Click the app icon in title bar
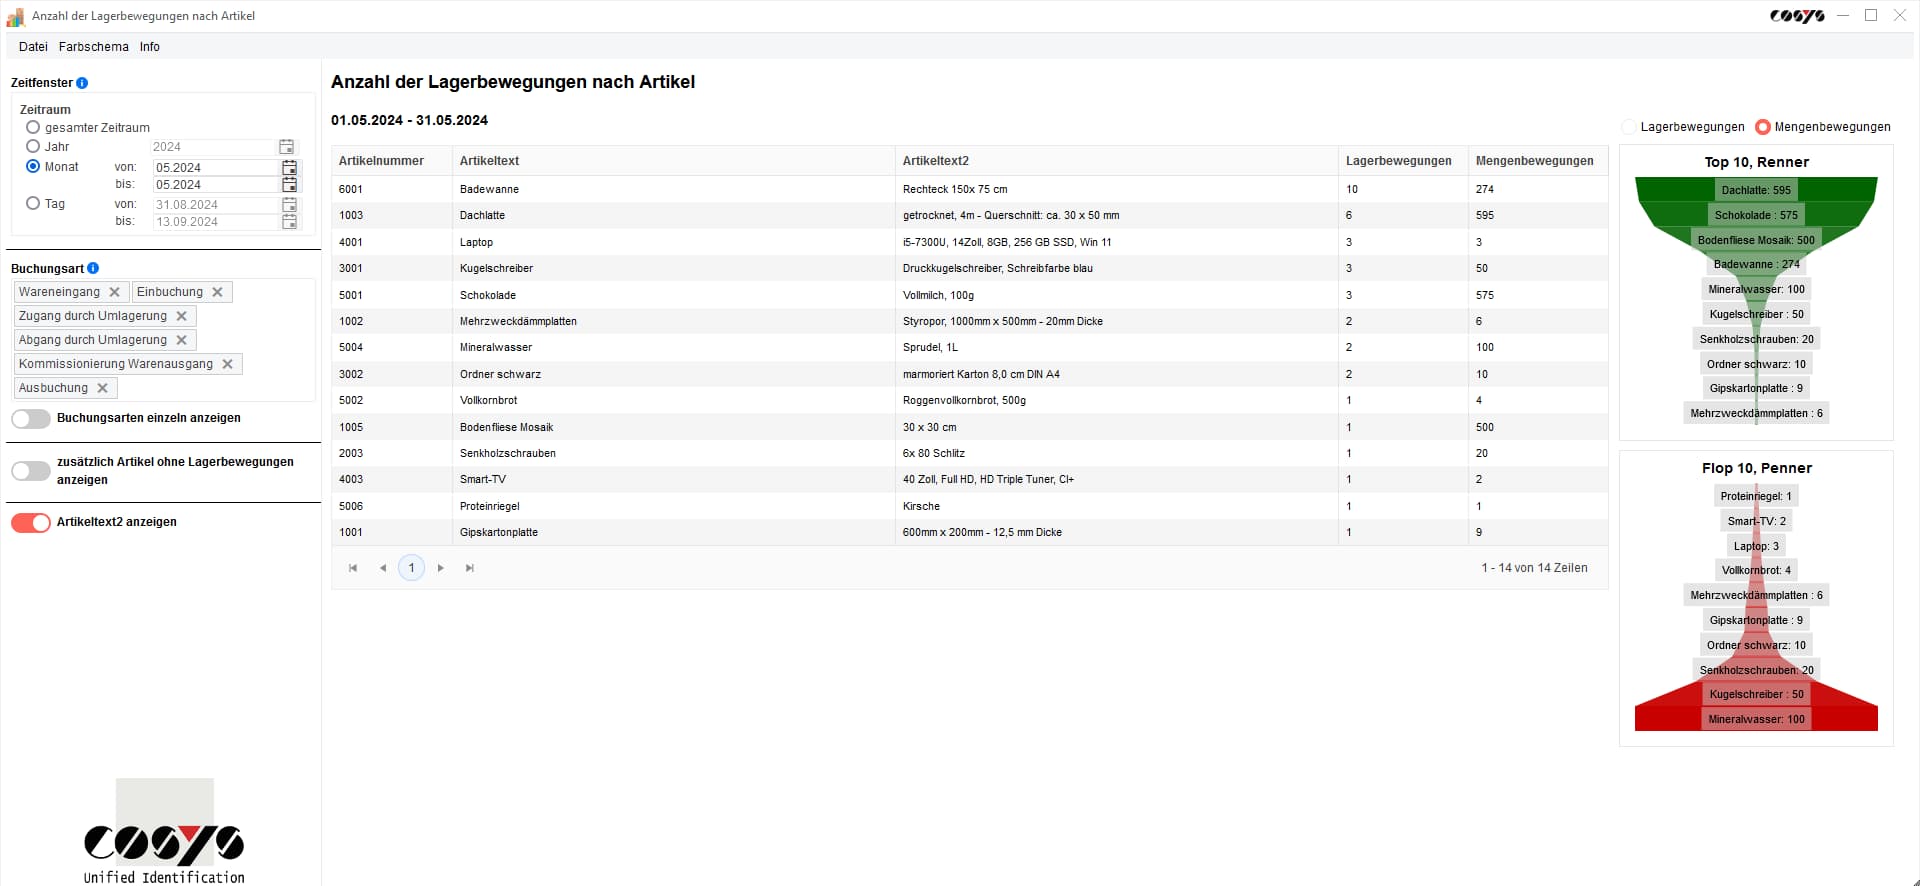Image resolution: width=1920 pixels, height=886 pixels. [x=15, y=16]
